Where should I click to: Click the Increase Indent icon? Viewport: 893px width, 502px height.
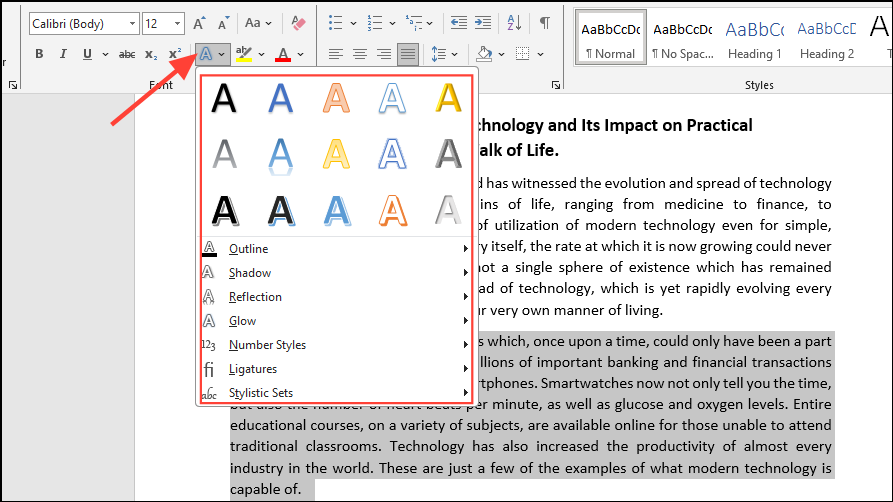[x=483, y=23]
